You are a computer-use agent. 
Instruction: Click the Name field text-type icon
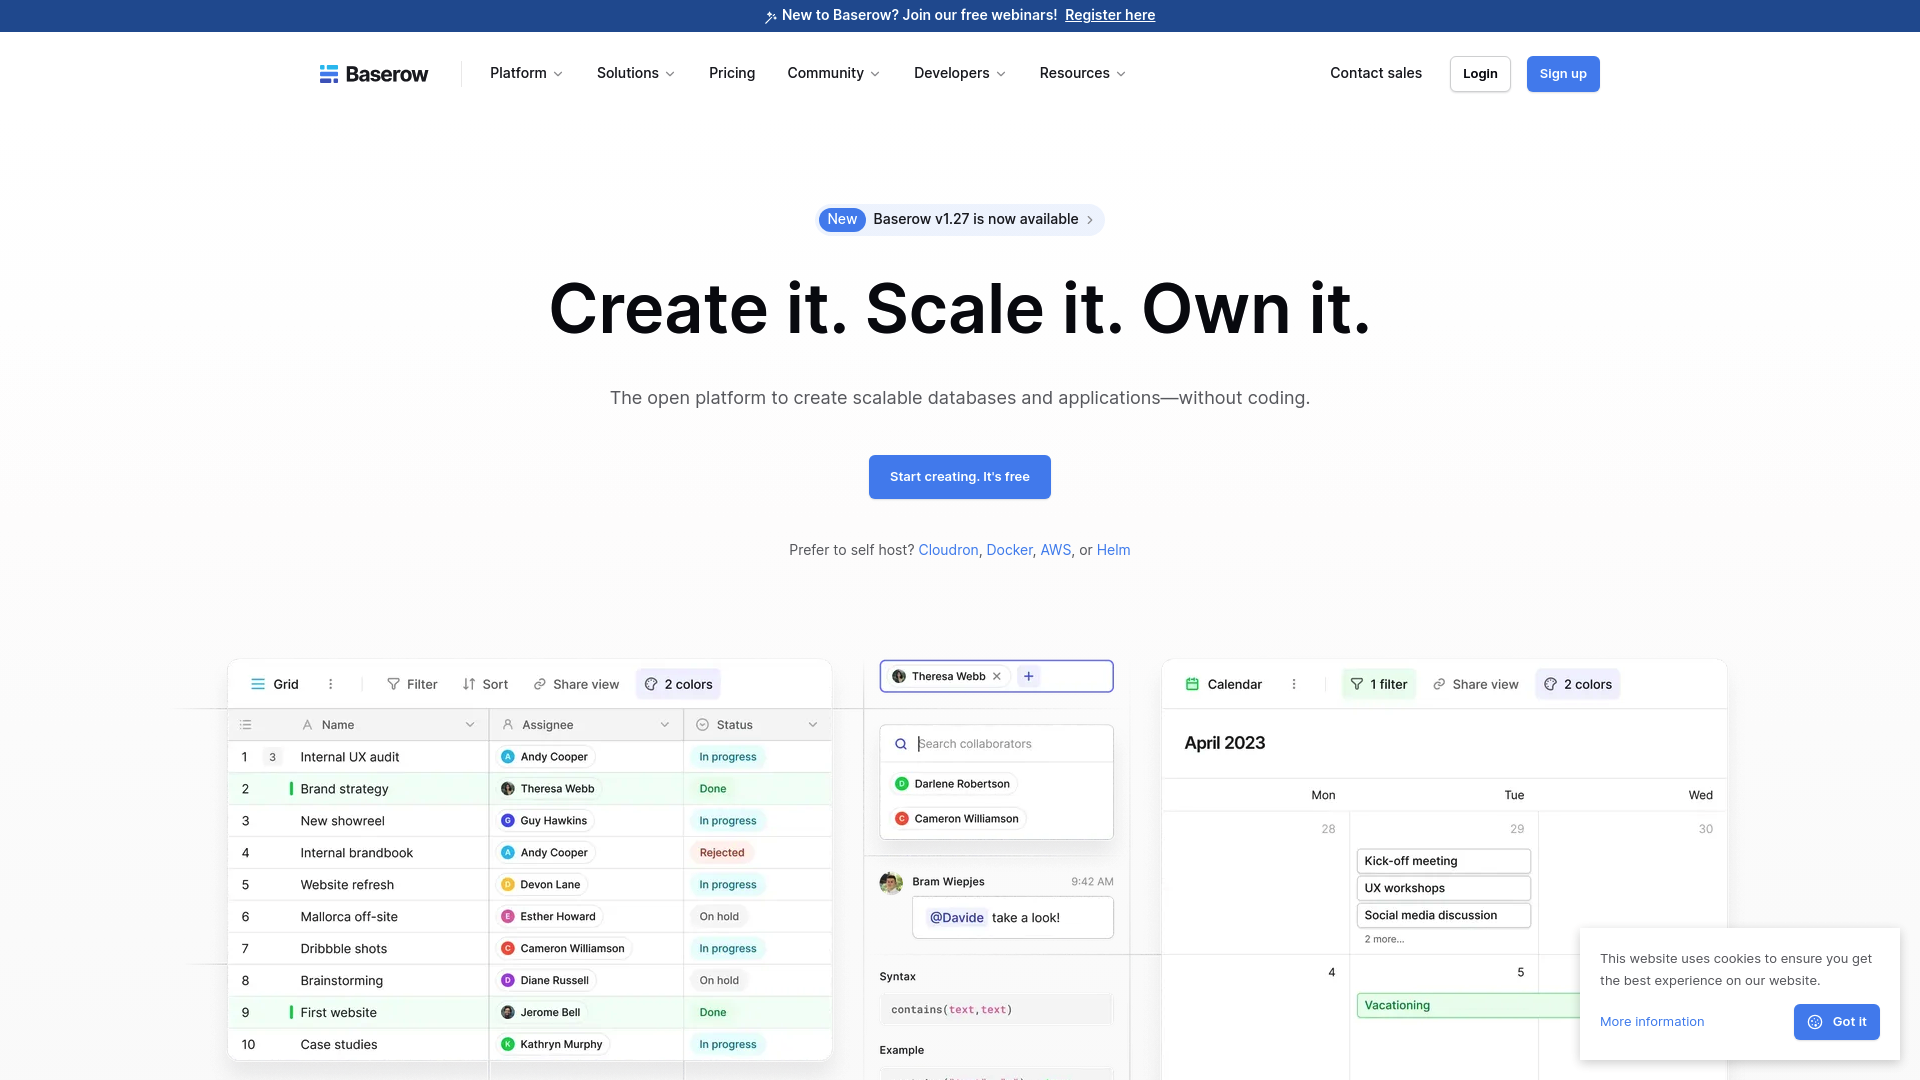tap(307, 725)
